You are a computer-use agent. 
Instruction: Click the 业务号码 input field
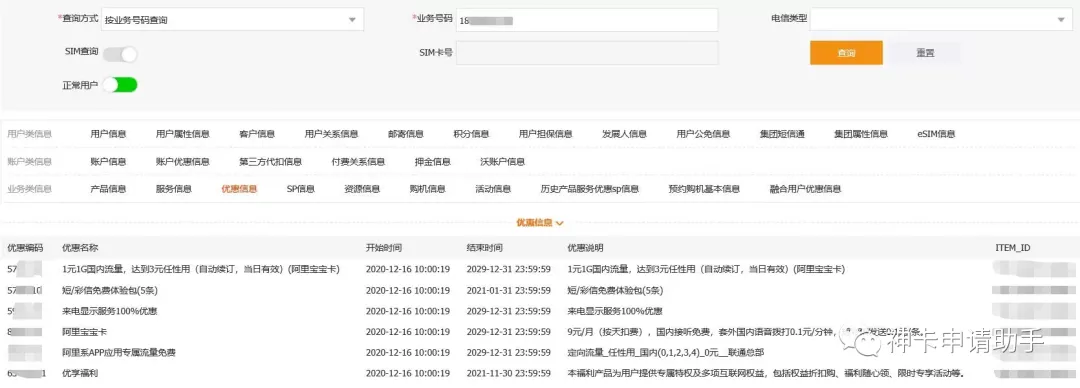point(587,20)
